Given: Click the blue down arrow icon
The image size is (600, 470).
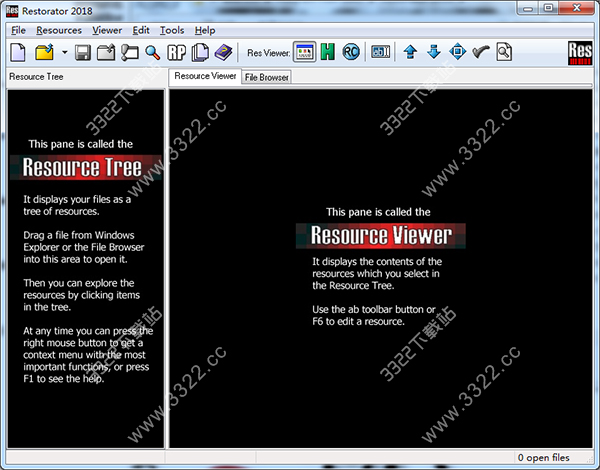Looking at the screenshot, I should pyautogui.click(x=433, y=51).
